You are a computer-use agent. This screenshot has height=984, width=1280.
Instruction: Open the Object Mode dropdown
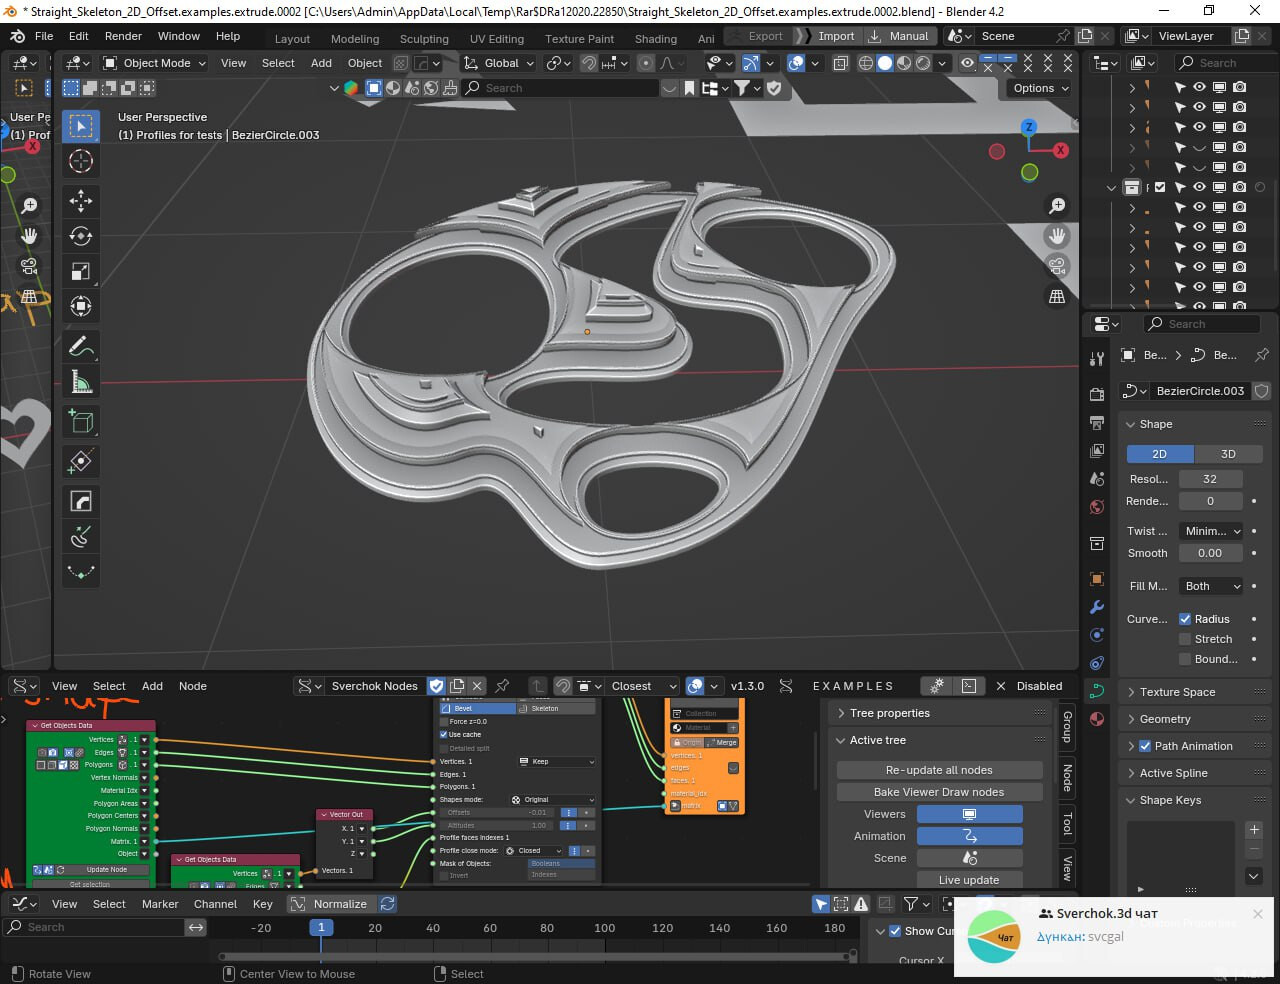155,63
